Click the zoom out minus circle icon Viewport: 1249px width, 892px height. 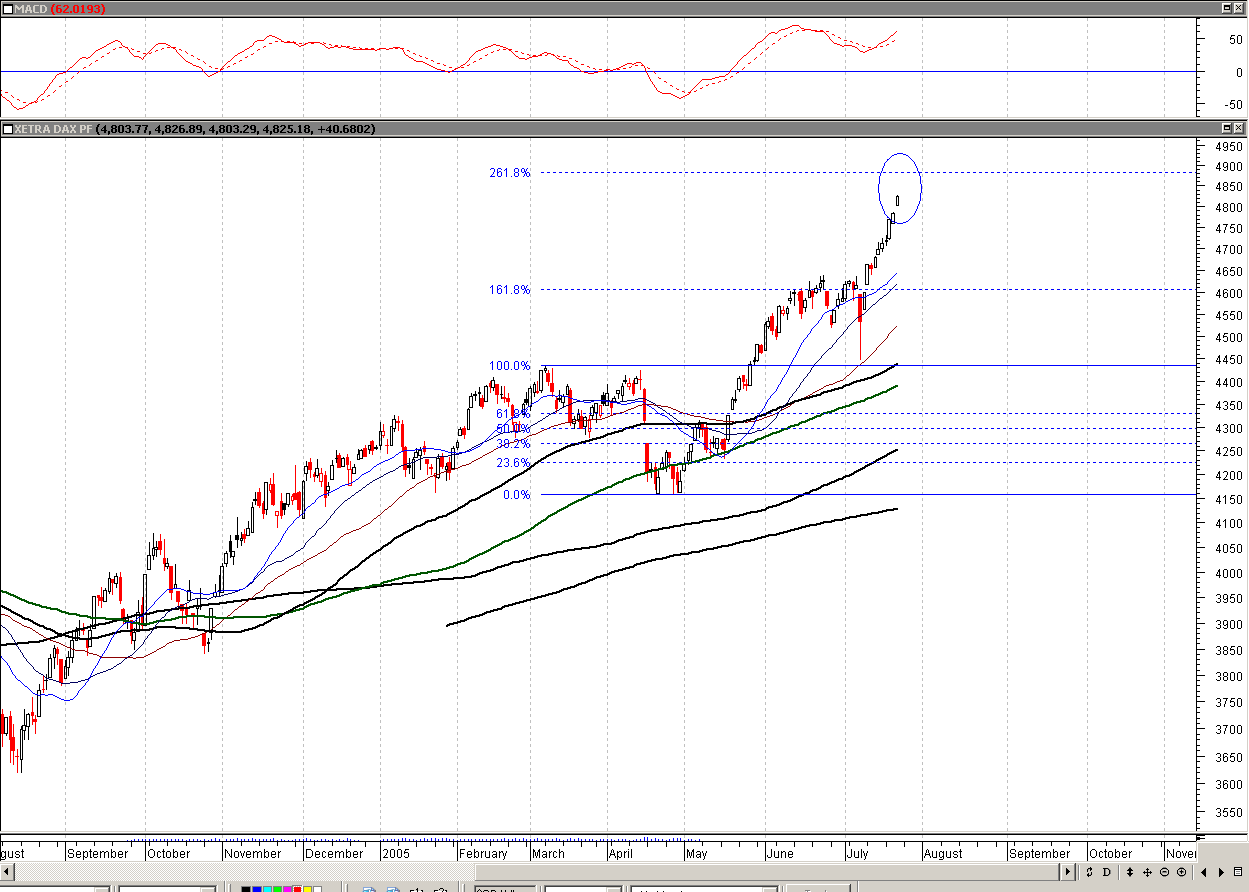[1164, 872]
